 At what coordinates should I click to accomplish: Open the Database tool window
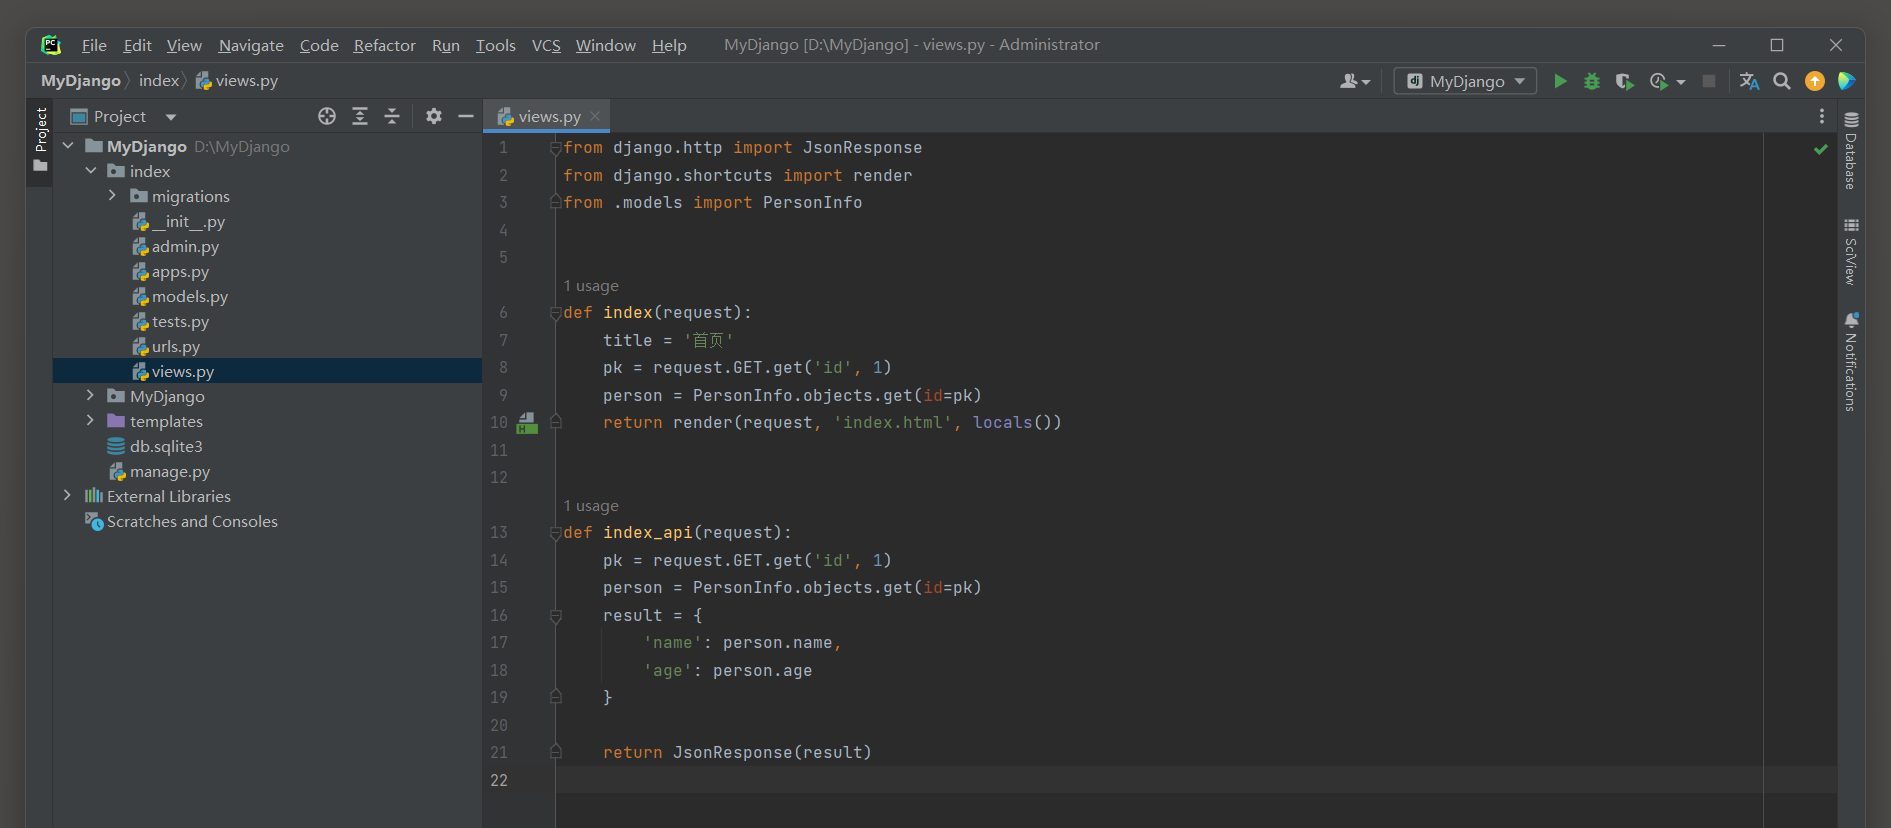pos(1851,150)
